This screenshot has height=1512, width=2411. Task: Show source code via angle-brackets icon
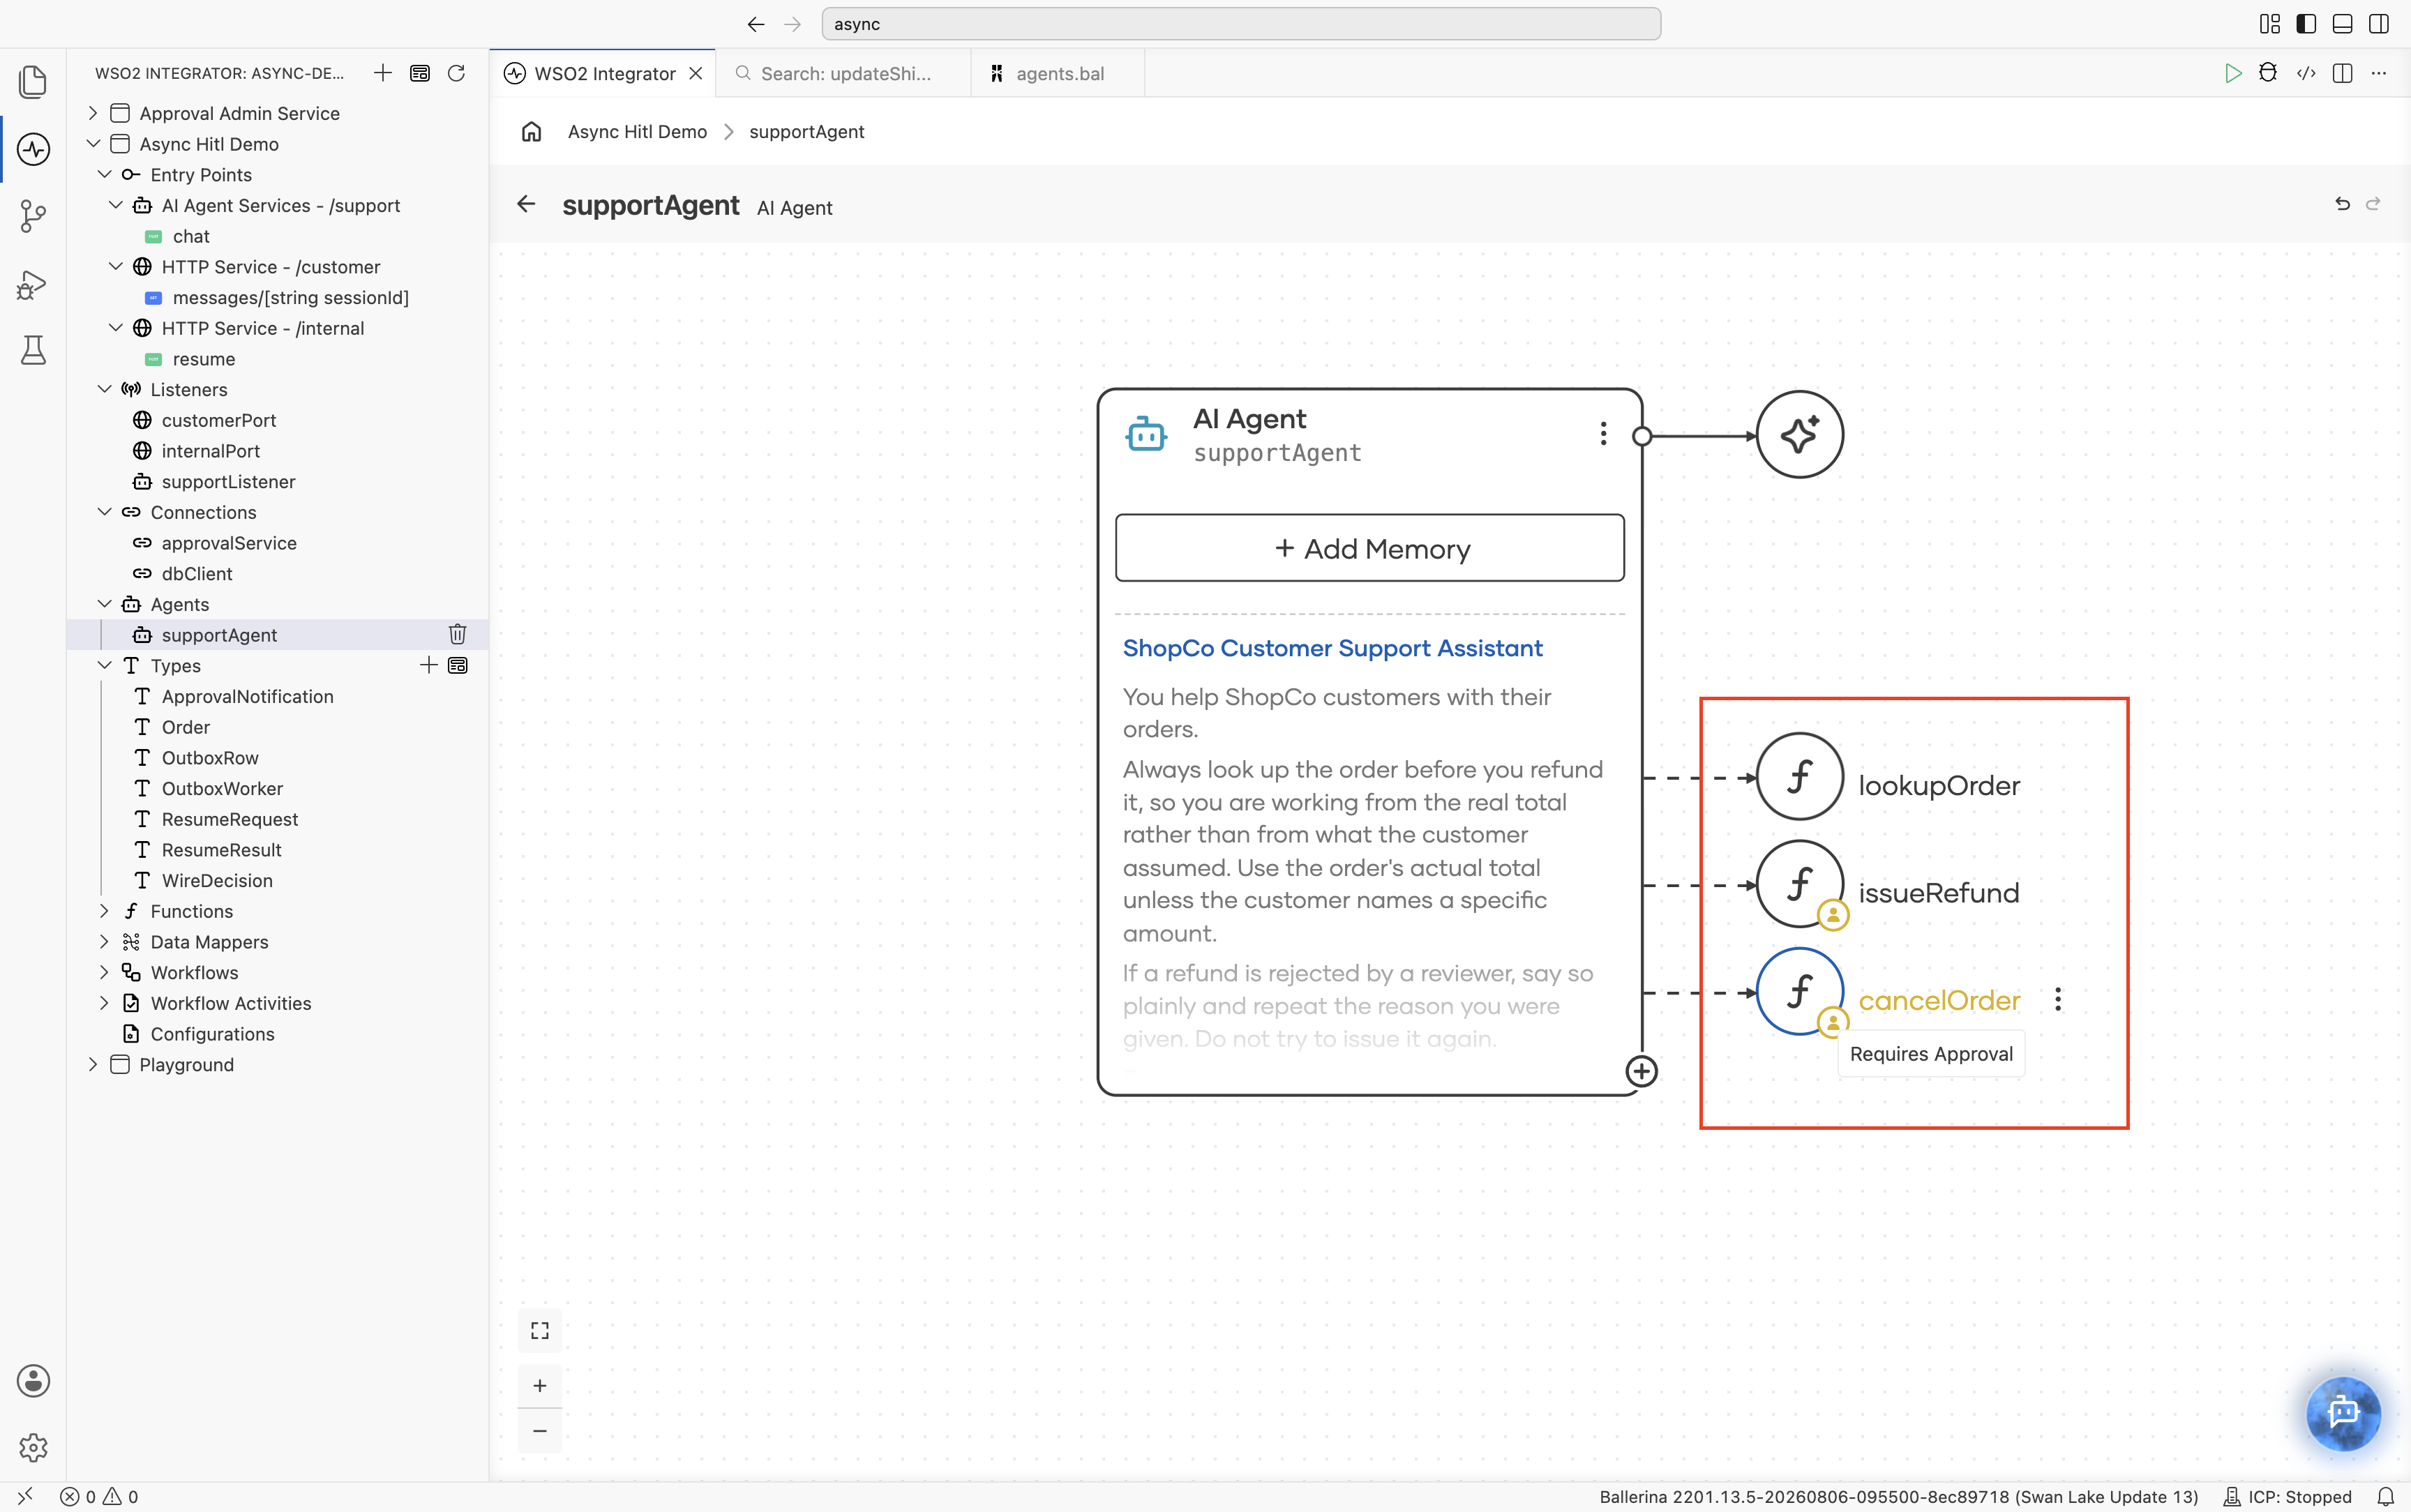point(2306,73)
